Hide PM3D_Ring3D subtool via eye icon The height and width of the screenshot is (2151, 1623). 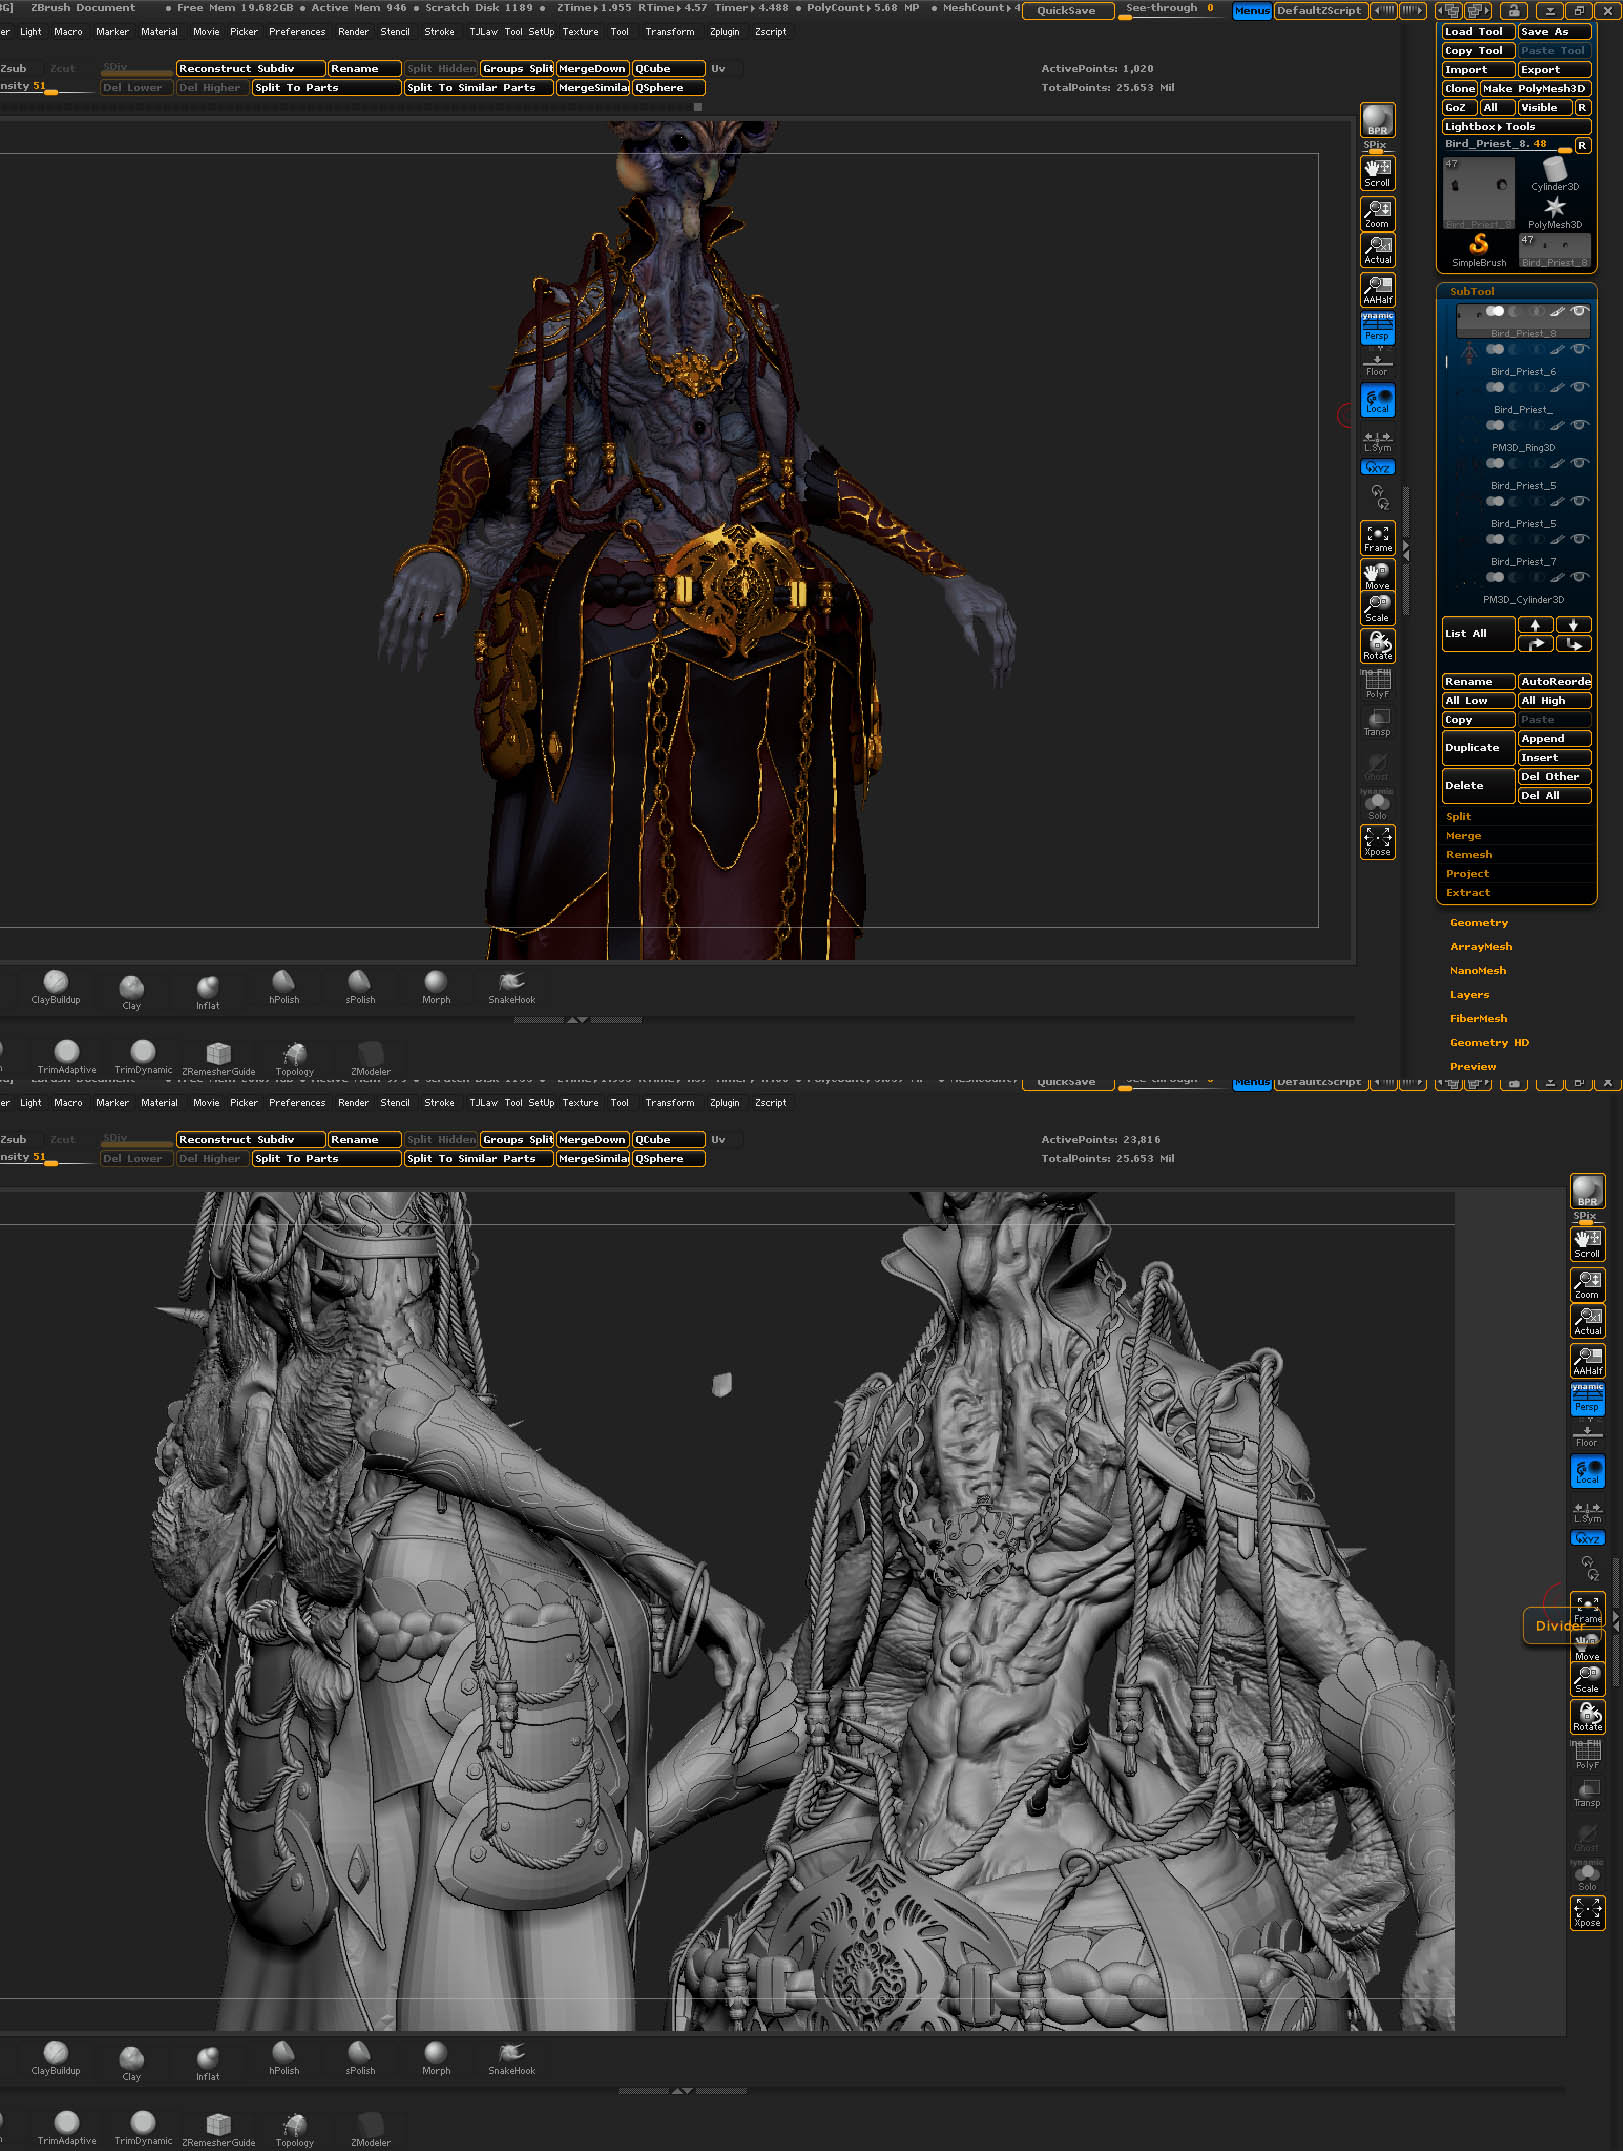click(1579, 426)
